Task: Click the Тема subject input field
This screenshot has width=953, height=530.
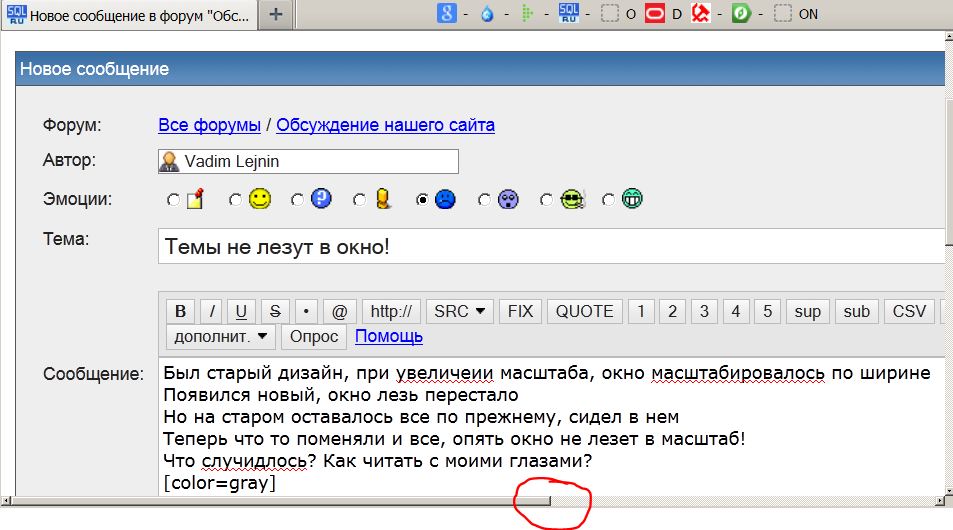Action: [550, 246]
